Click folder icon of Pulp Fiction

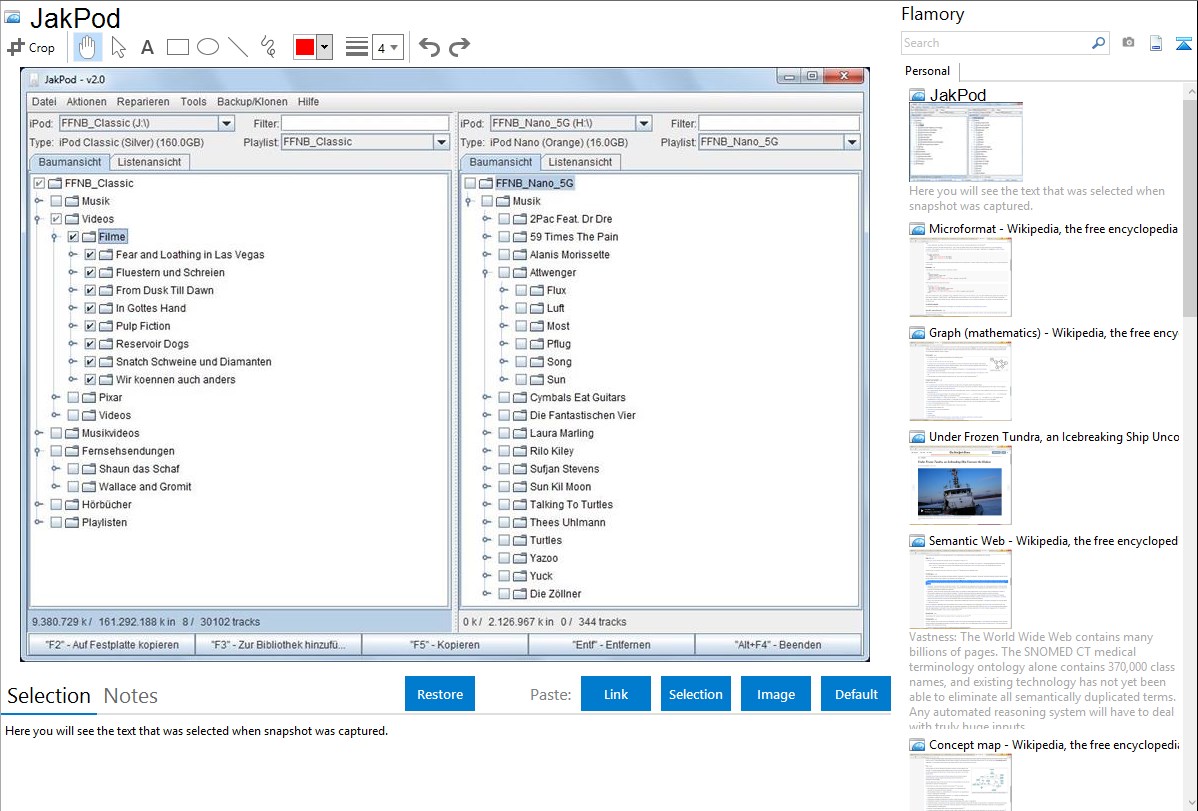click(106, 326)
